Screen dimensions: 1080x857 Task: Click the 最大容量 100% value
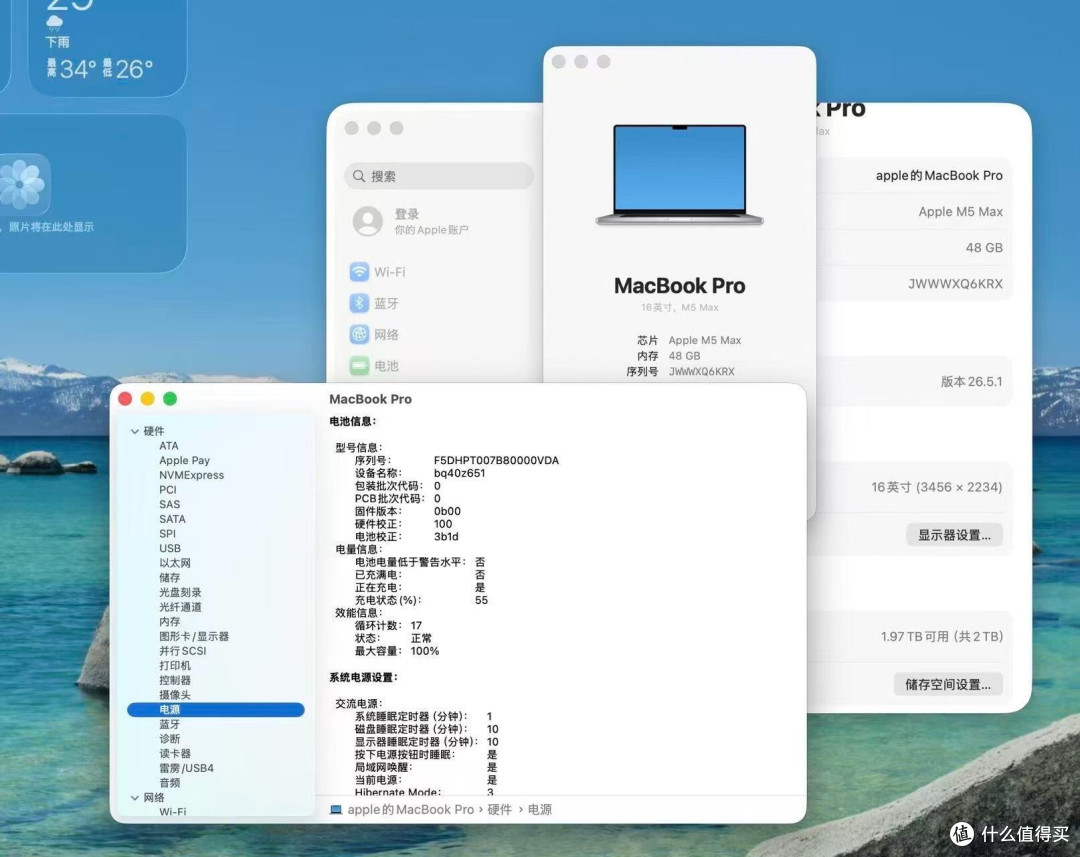coord(424,651)
